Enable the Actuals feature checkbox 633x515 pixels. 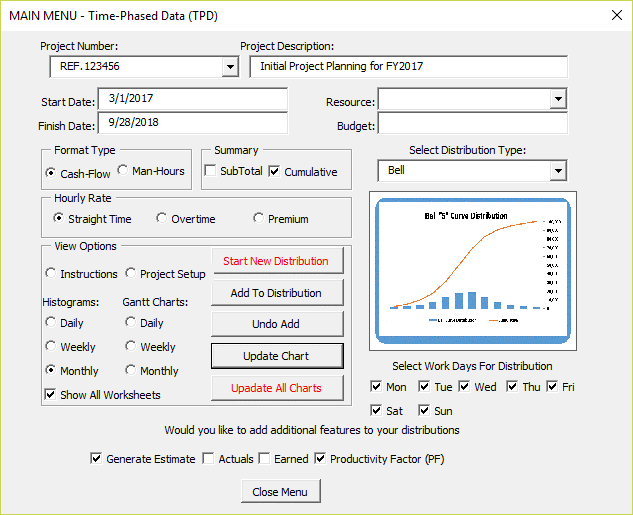click(x=208, y=459)
